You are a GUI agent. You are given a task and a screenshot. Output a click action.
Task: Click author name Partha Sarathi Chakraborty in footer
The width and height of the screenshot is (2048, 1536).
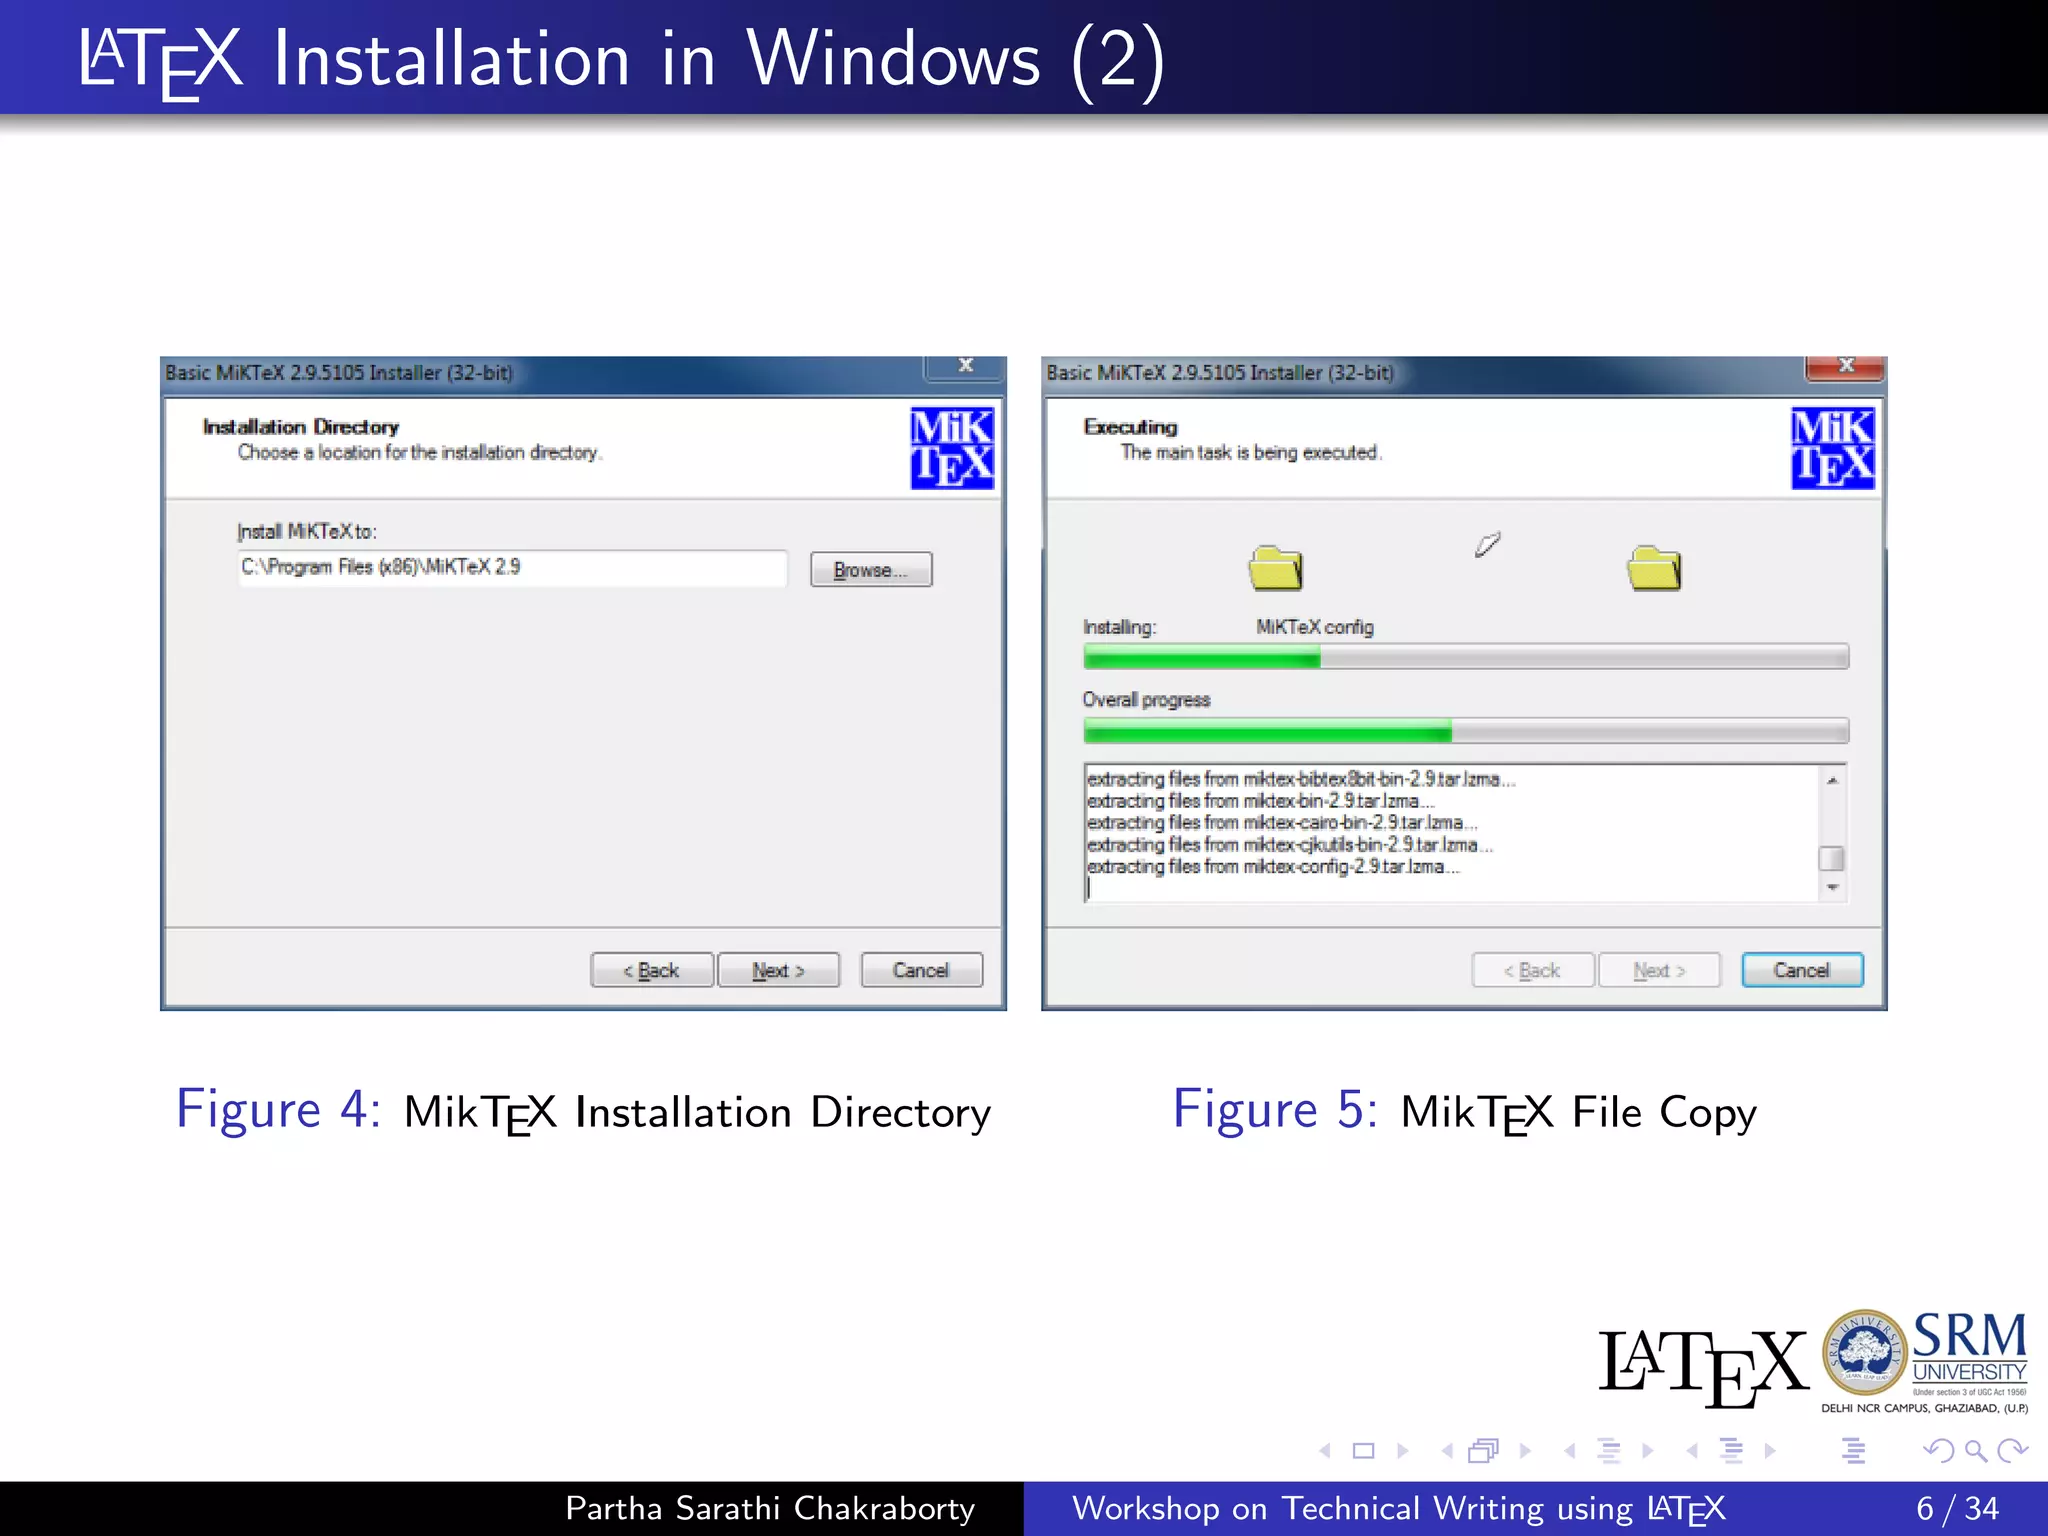770,1508
